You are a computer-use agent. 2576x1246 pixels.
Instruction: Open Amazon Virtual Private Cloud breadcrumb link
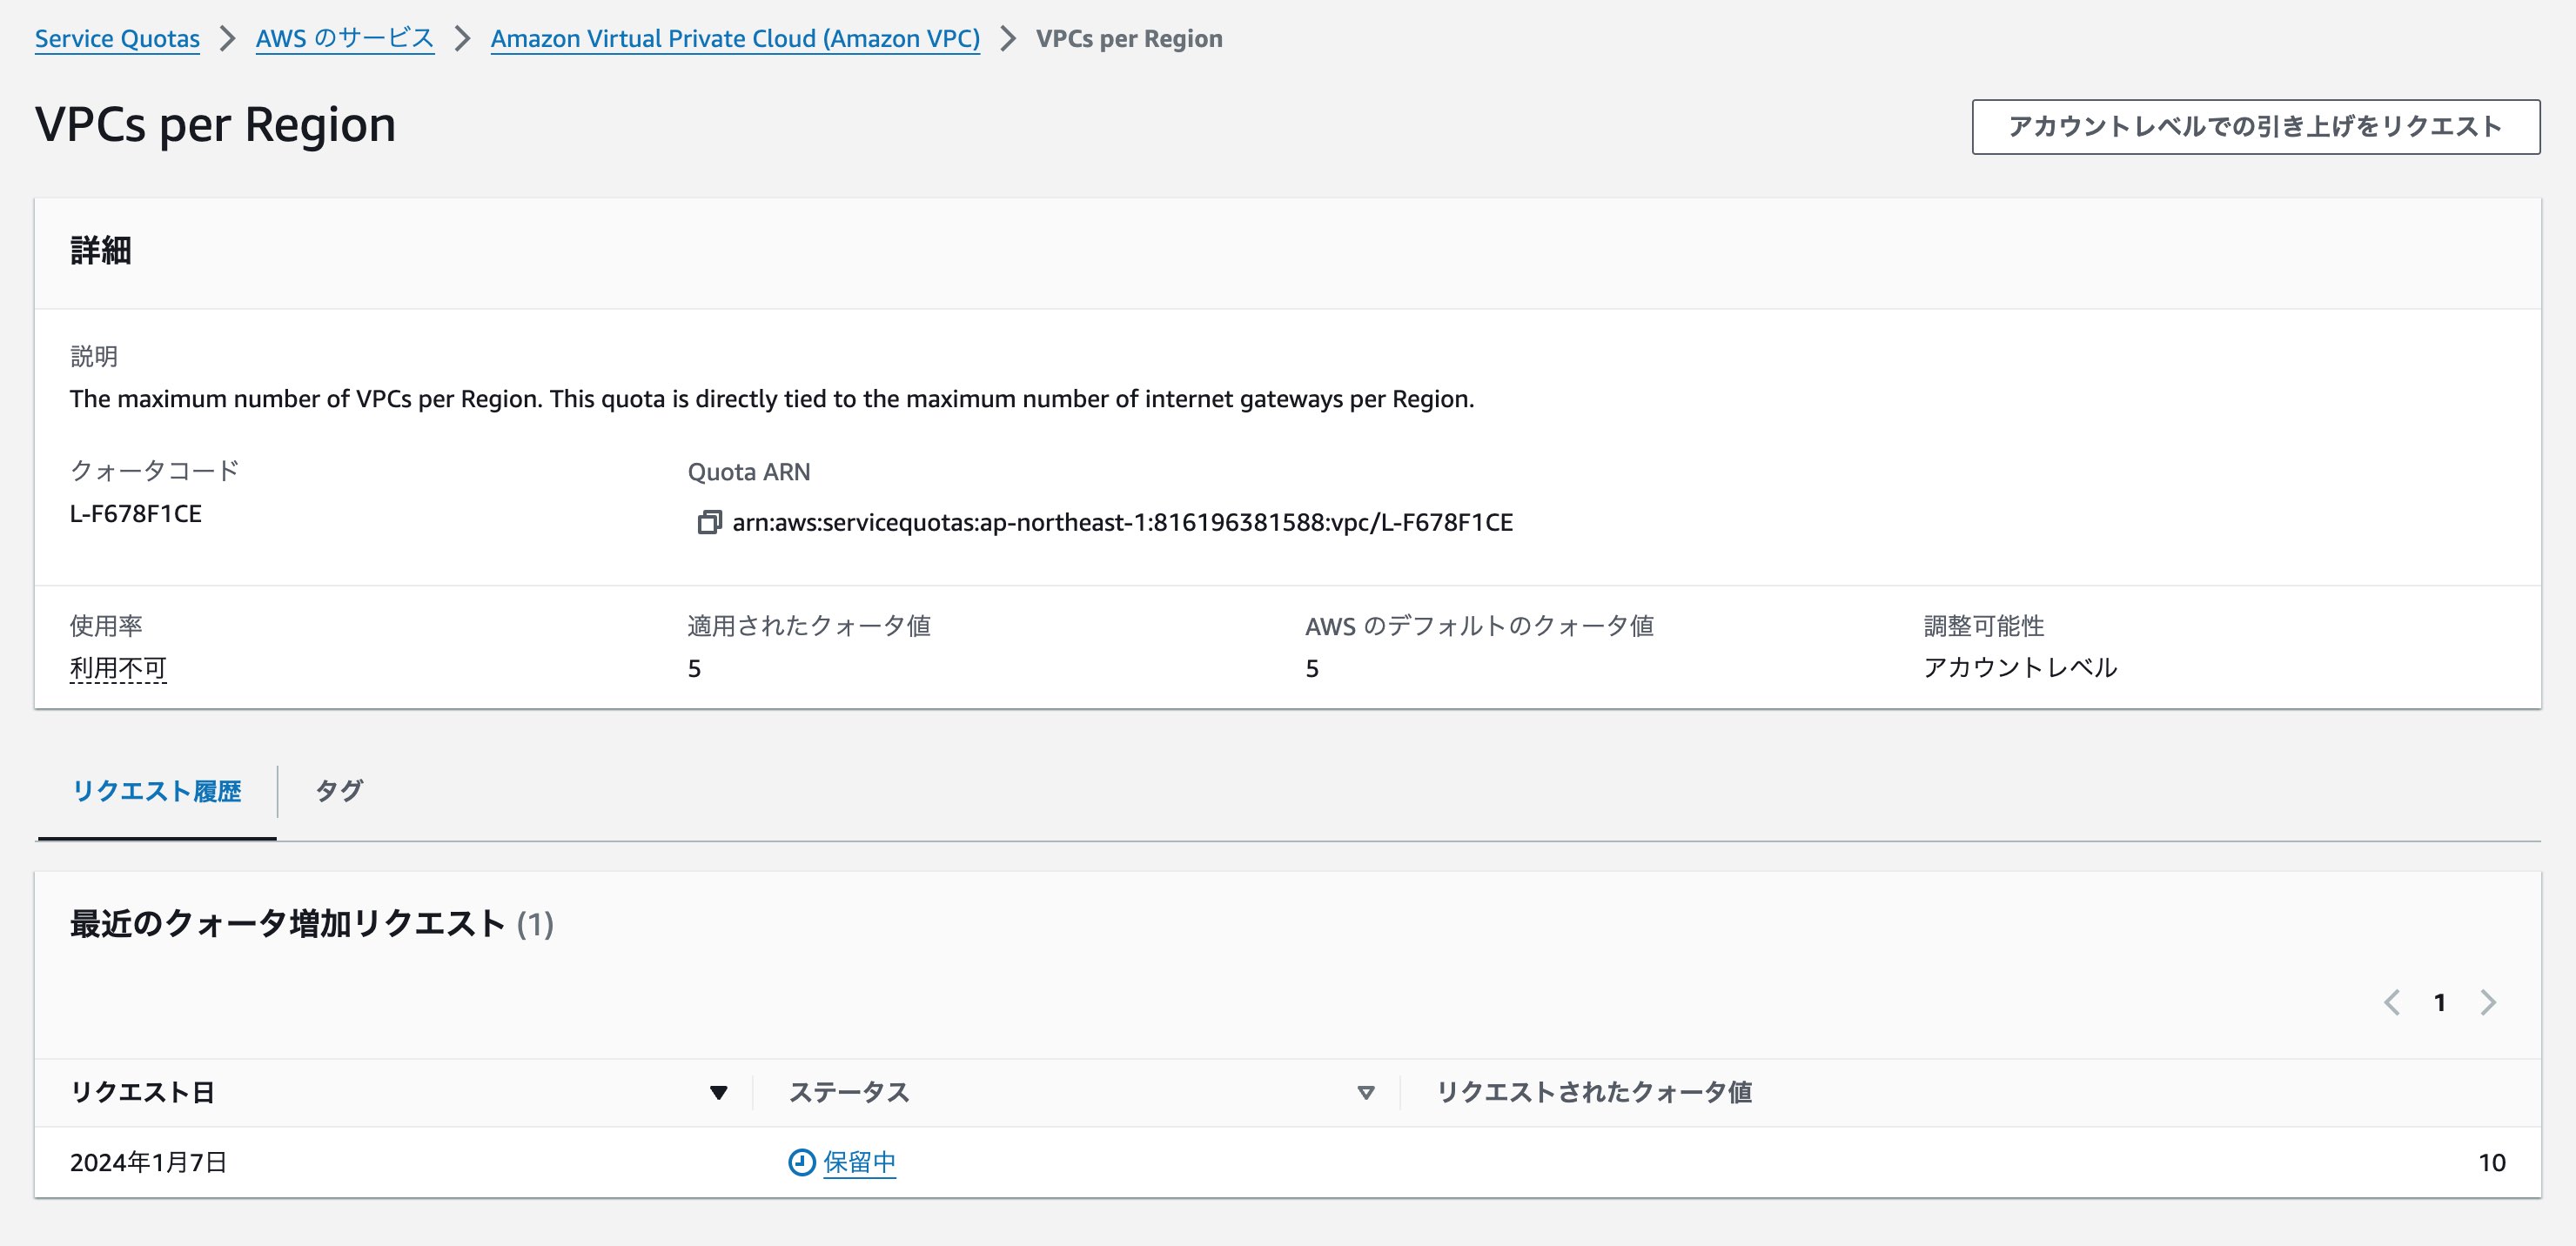[x=735, y=39]
